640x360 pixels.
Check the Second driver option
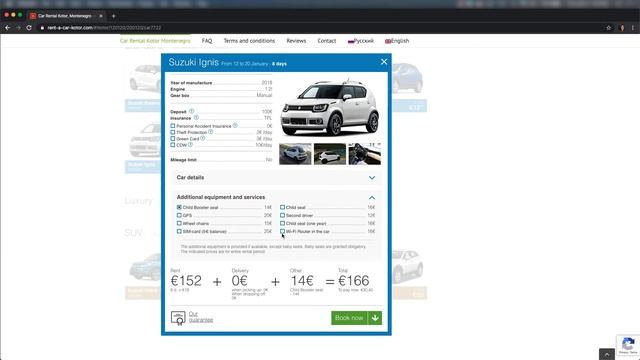pos(282,215)
